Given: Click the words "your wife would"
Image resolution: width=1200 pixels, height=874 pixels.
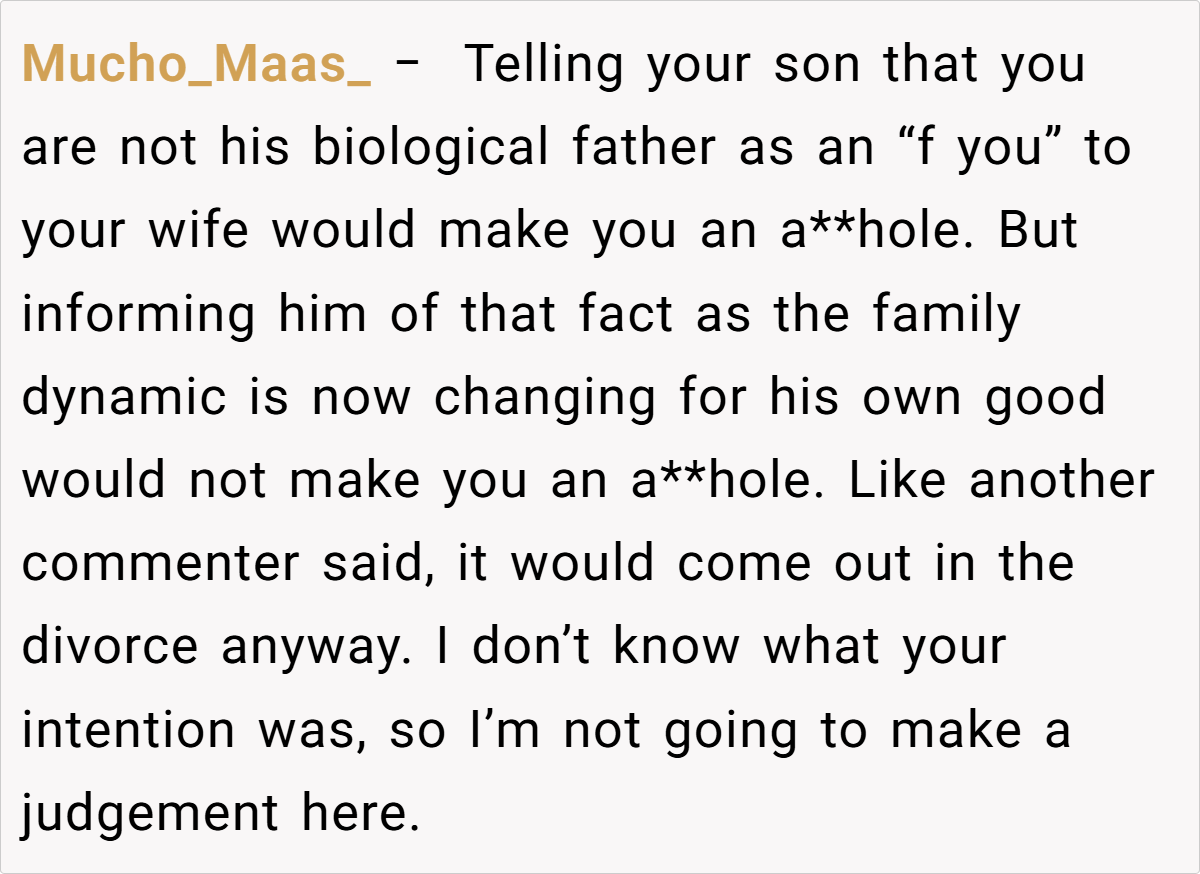Looking at the screenshot, I should coord(218,231).
